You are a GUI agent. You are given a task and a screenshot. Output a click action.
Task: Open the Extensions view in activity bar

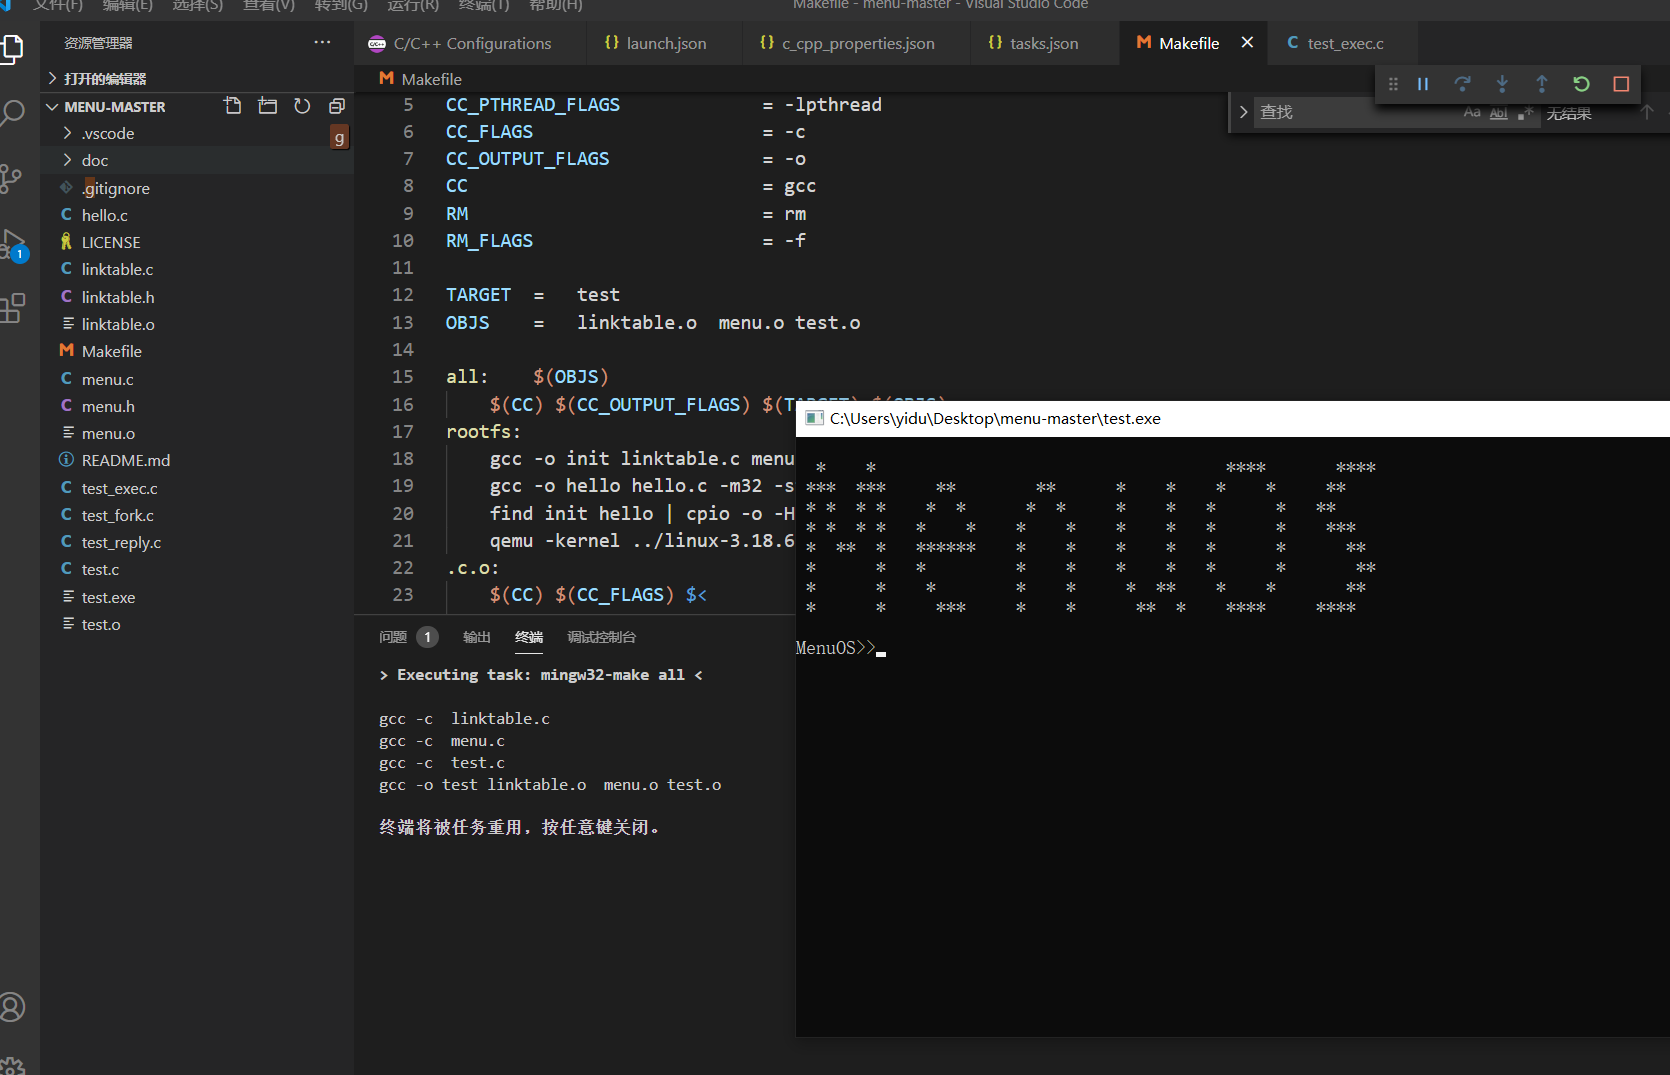coord(13,308)
